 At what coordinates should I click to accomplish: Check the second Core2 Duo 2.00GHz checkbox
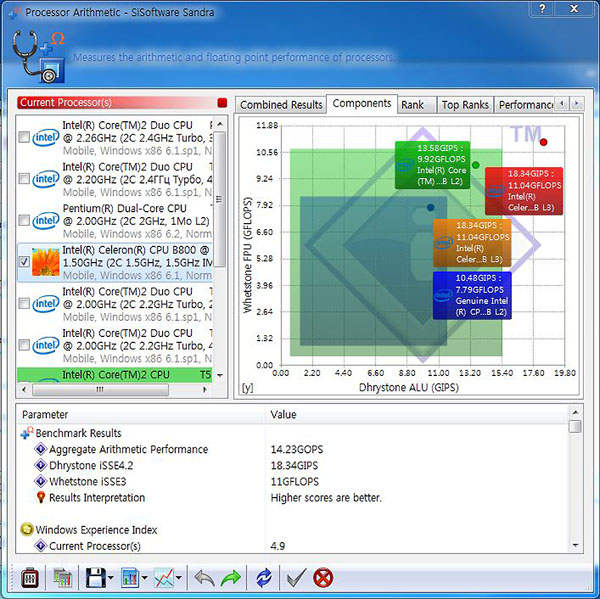click(24, 345)
